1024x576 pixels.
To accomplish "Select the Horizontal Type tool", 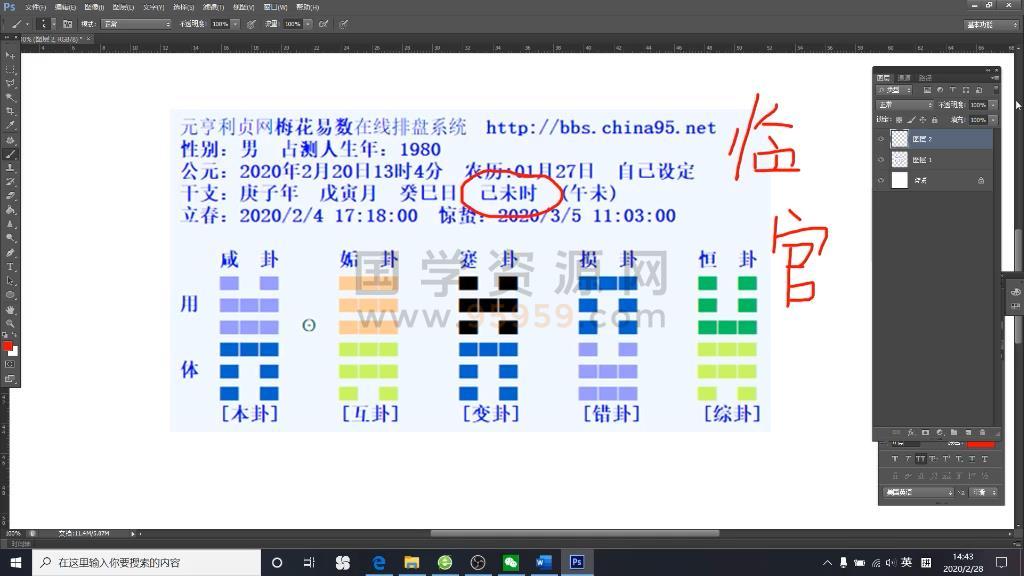I will (x=10, y=266).
